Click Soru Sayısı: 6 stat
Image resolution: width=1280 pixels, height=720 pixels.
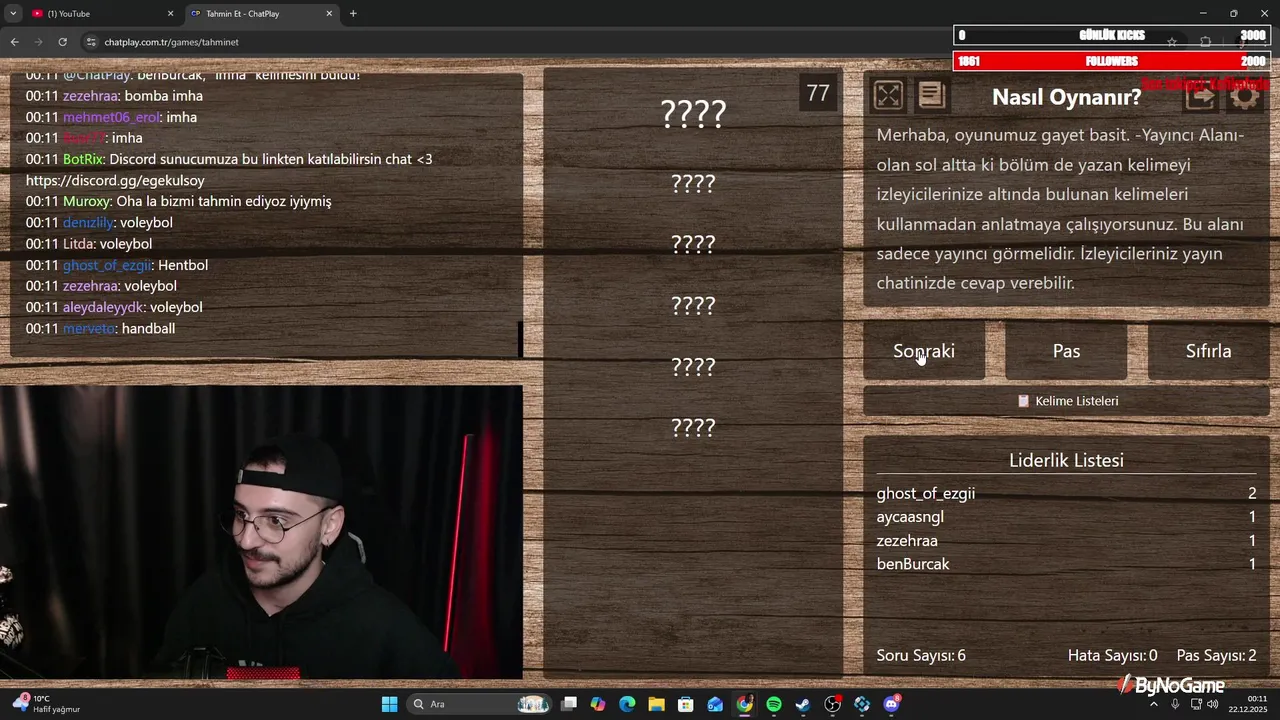tap(921, 656)
